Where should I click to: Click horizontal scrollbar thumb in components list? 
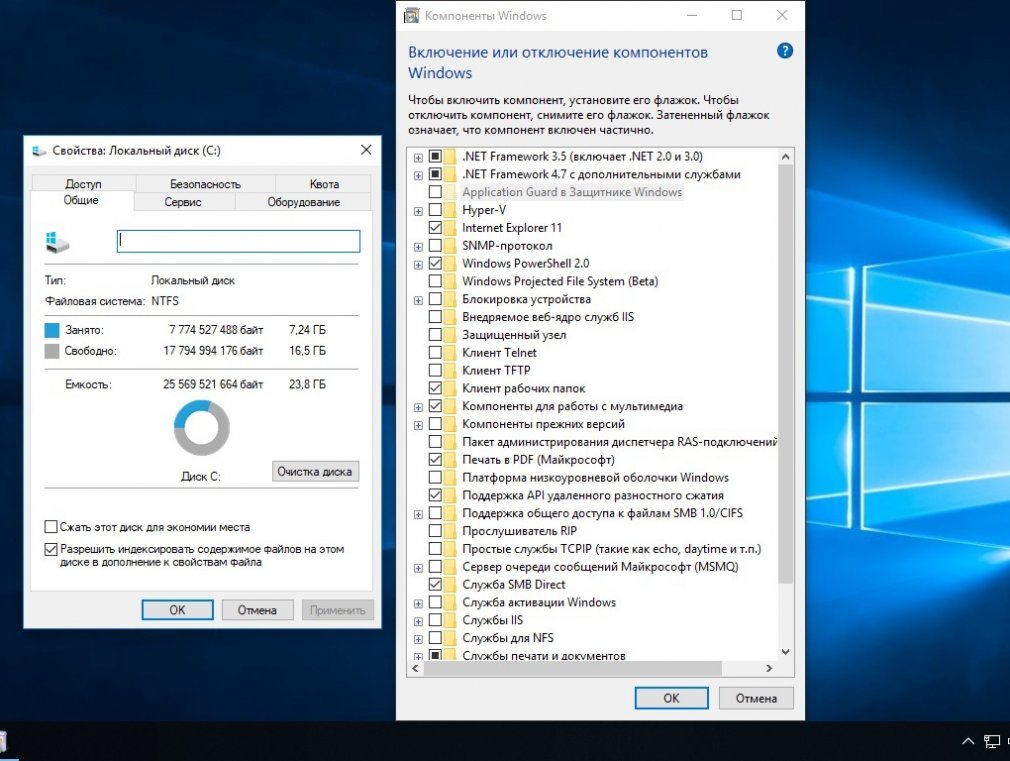(572, 668)
